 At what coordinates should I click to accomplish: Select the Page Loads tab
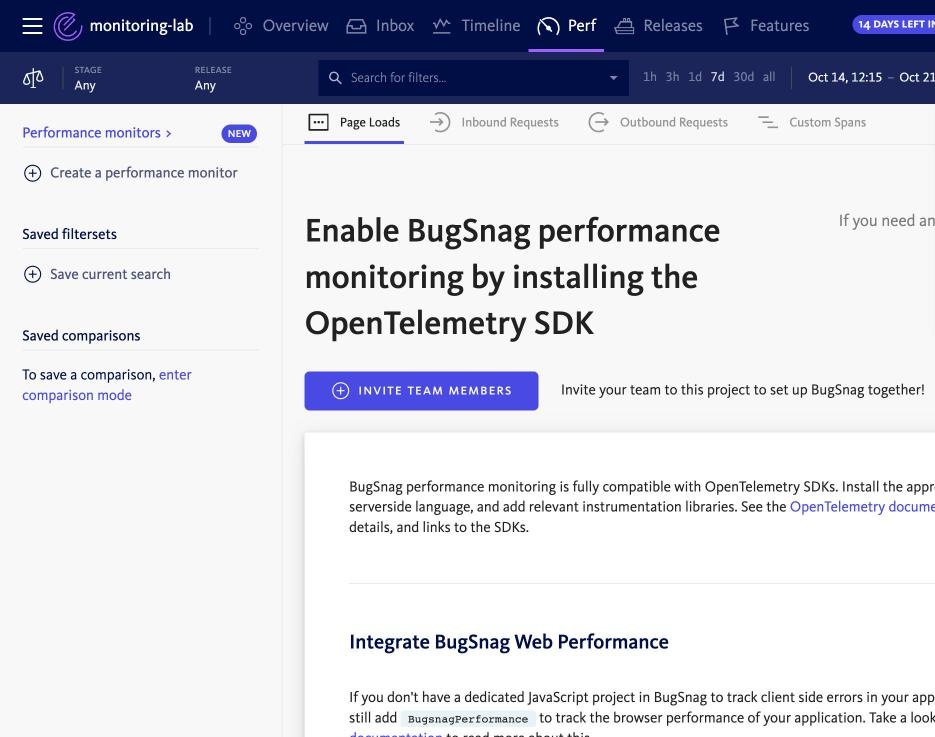pos(354,123)
